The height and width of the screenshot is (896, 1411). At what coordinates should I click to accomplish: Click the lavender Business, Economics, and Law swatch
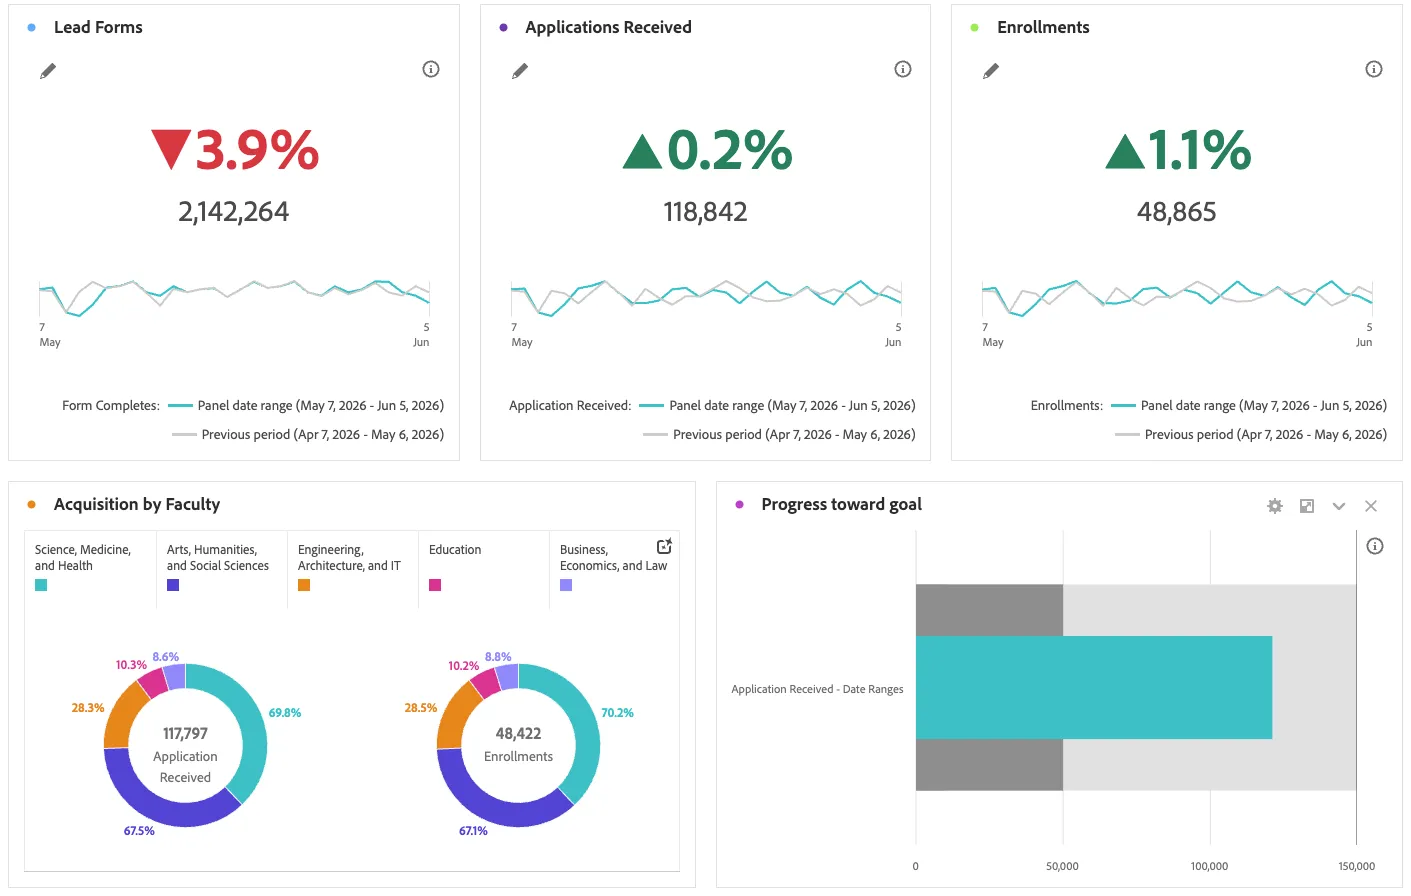(x=566, y=585)
